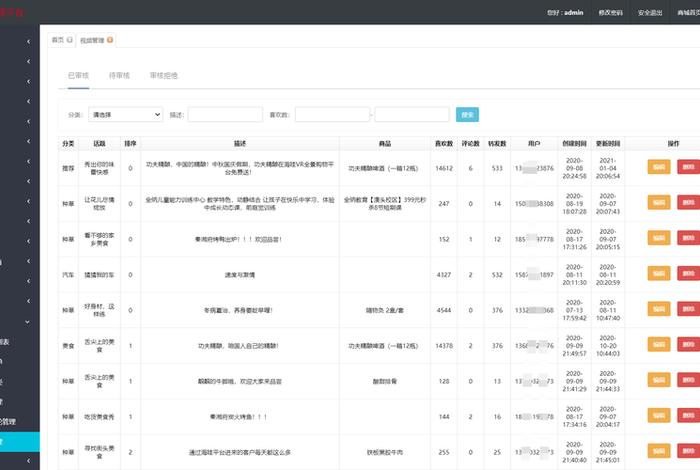This screenshot has width=700, height=470.
Task: Click the 排序 column header
Action: pyautogui.click(x=130, y=144)
